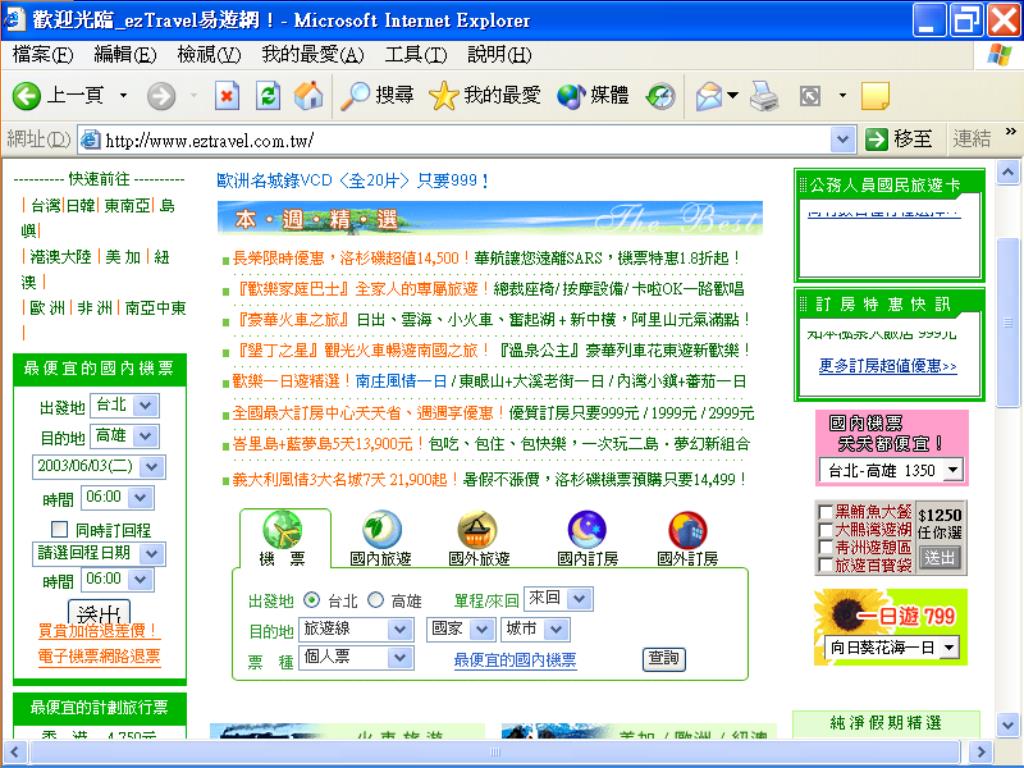Image resolution: width=1024 pixels, height=768 pixels.
Task: Open the 編輯(E) menu
Action: [x=125, y=54]
